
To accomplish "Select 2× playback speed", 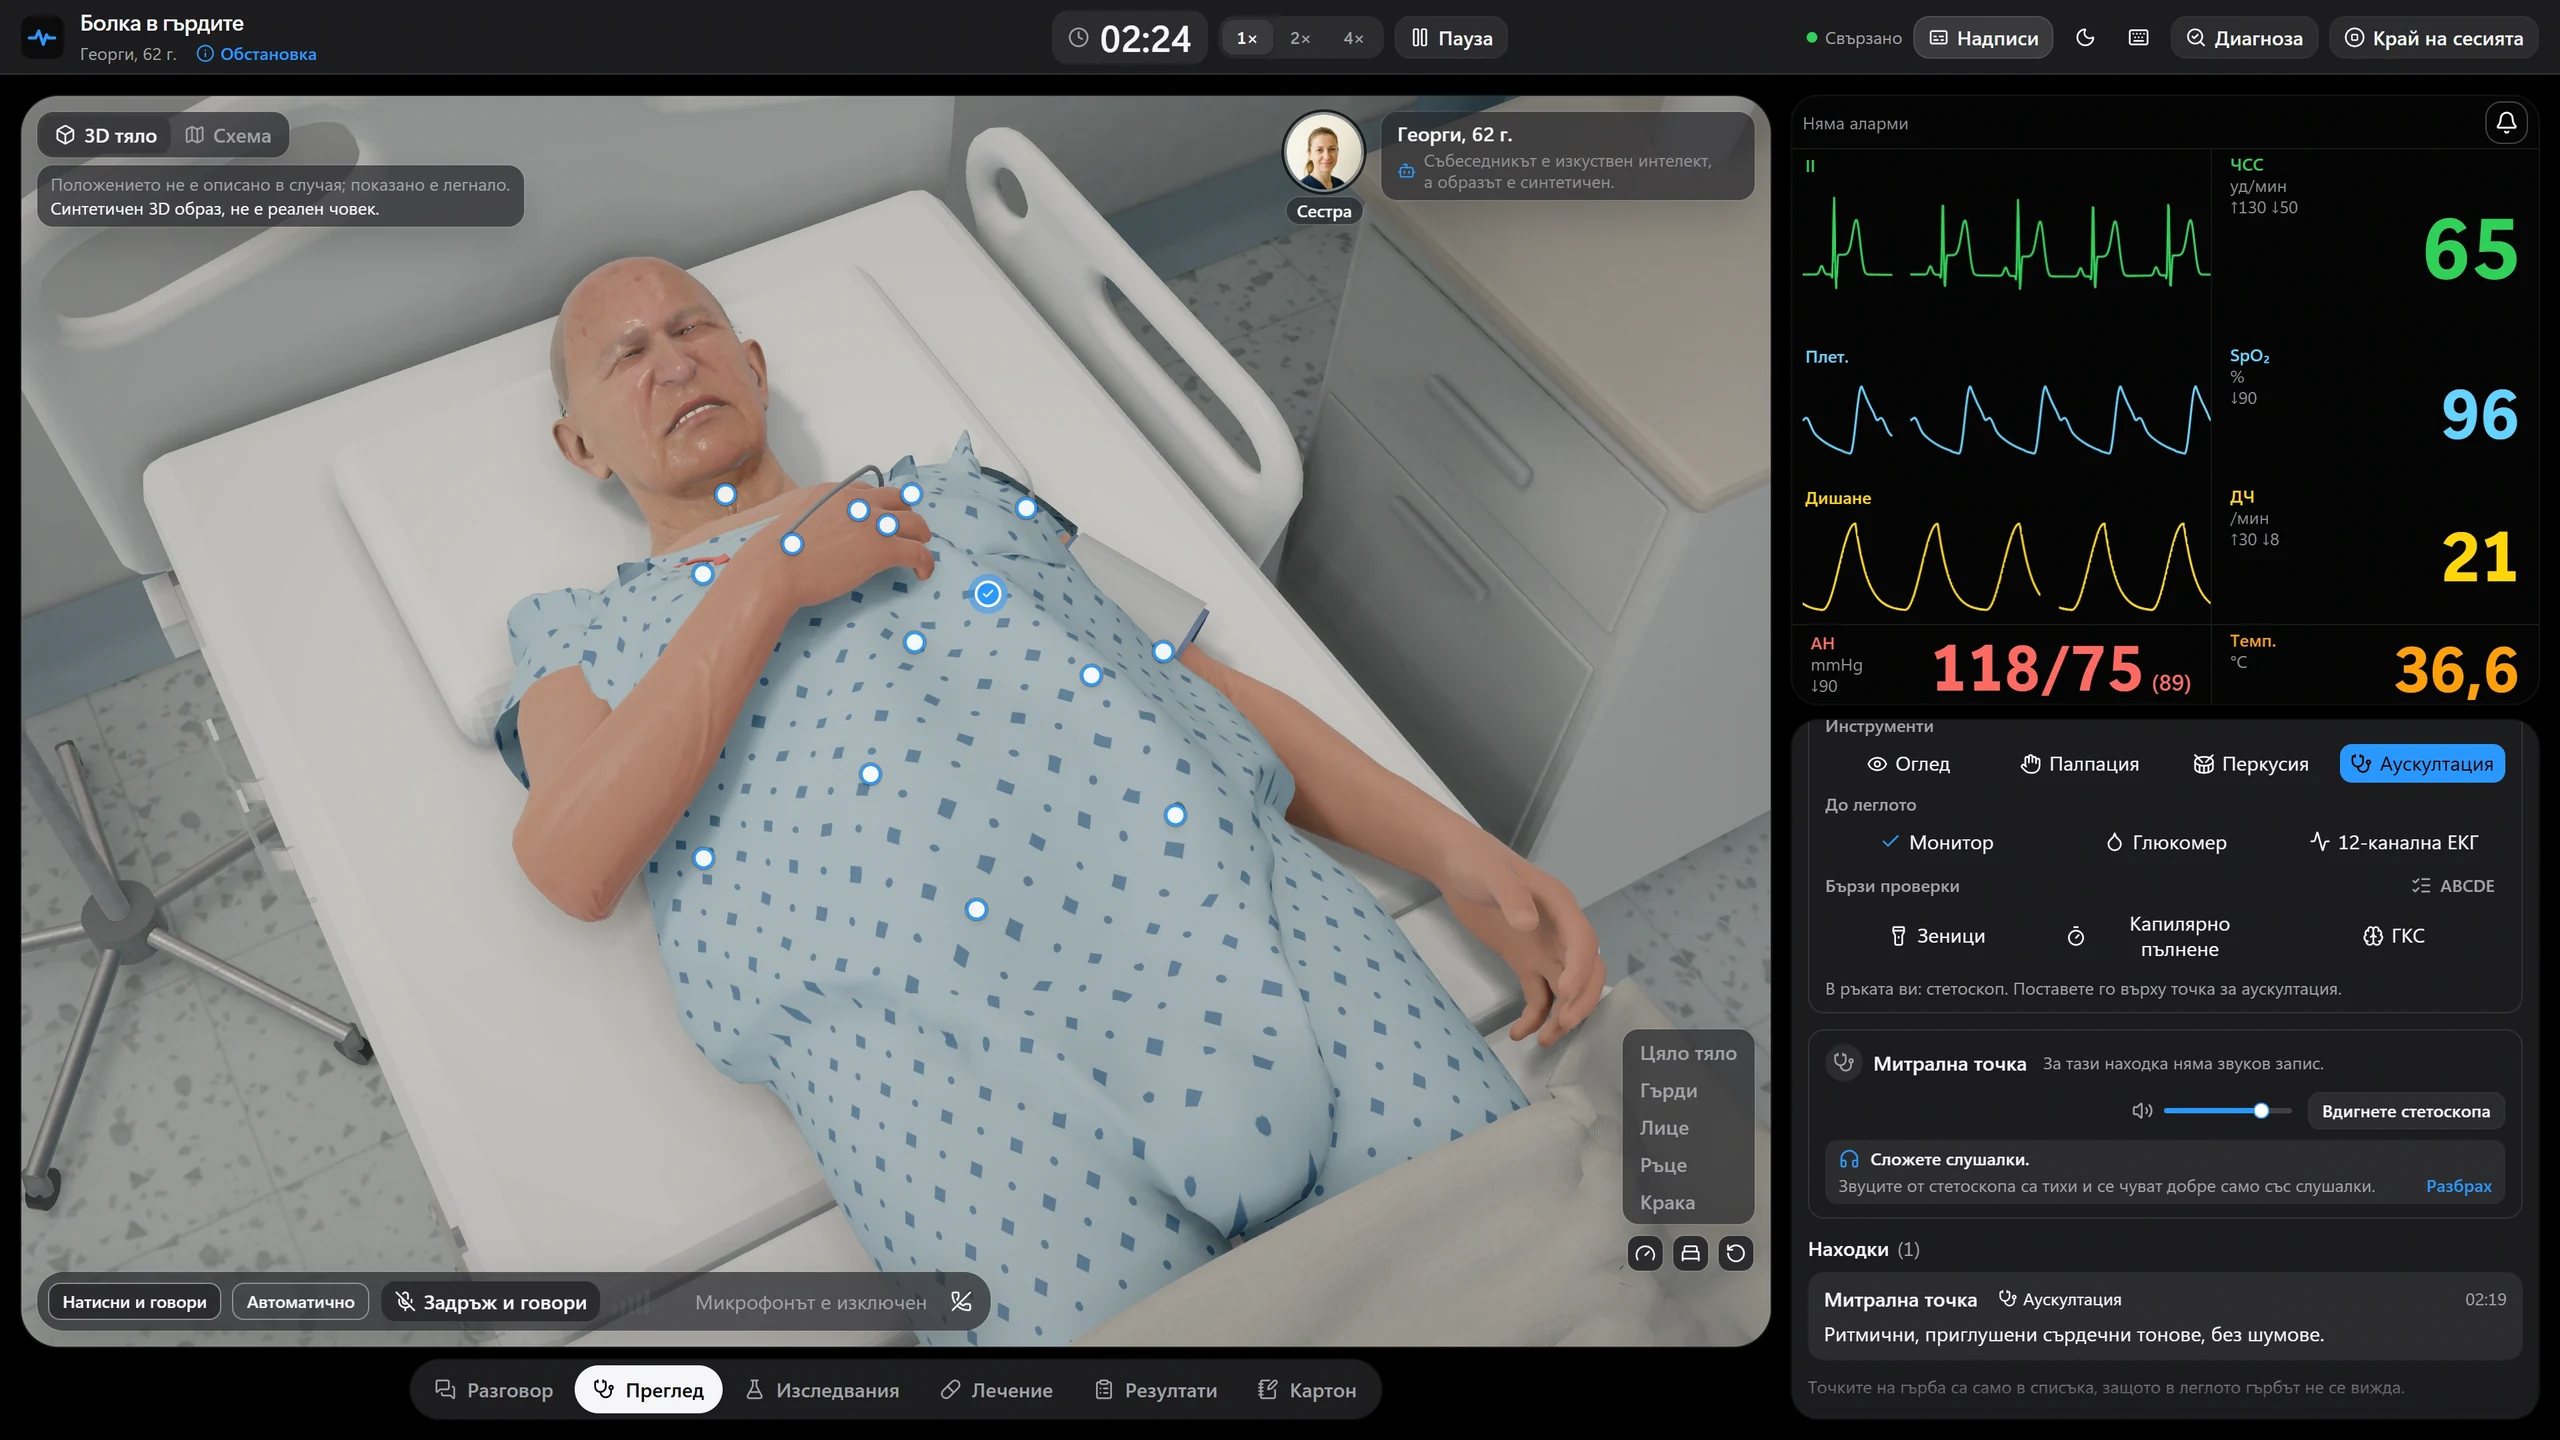I will click(1299, 38).
